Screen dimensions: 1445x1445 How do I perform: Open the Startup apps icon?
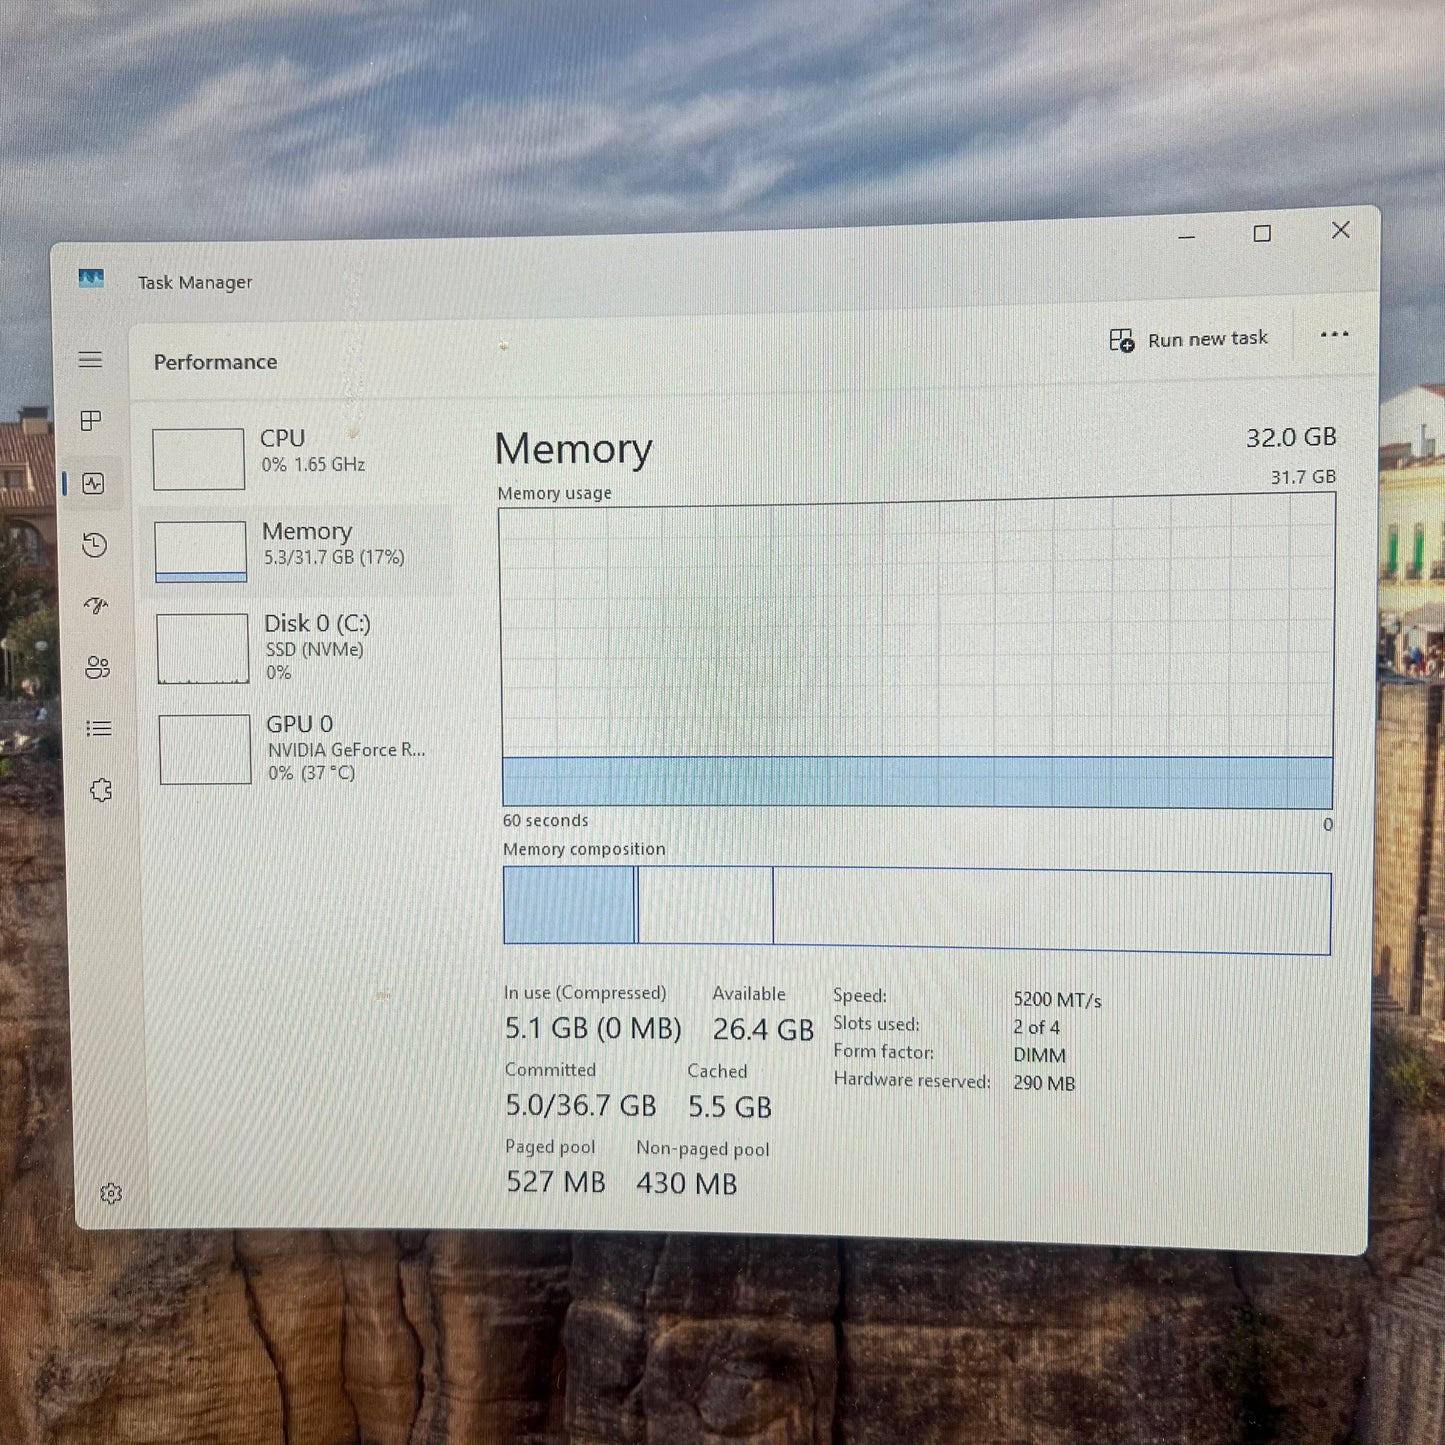(x=96, y=605)
